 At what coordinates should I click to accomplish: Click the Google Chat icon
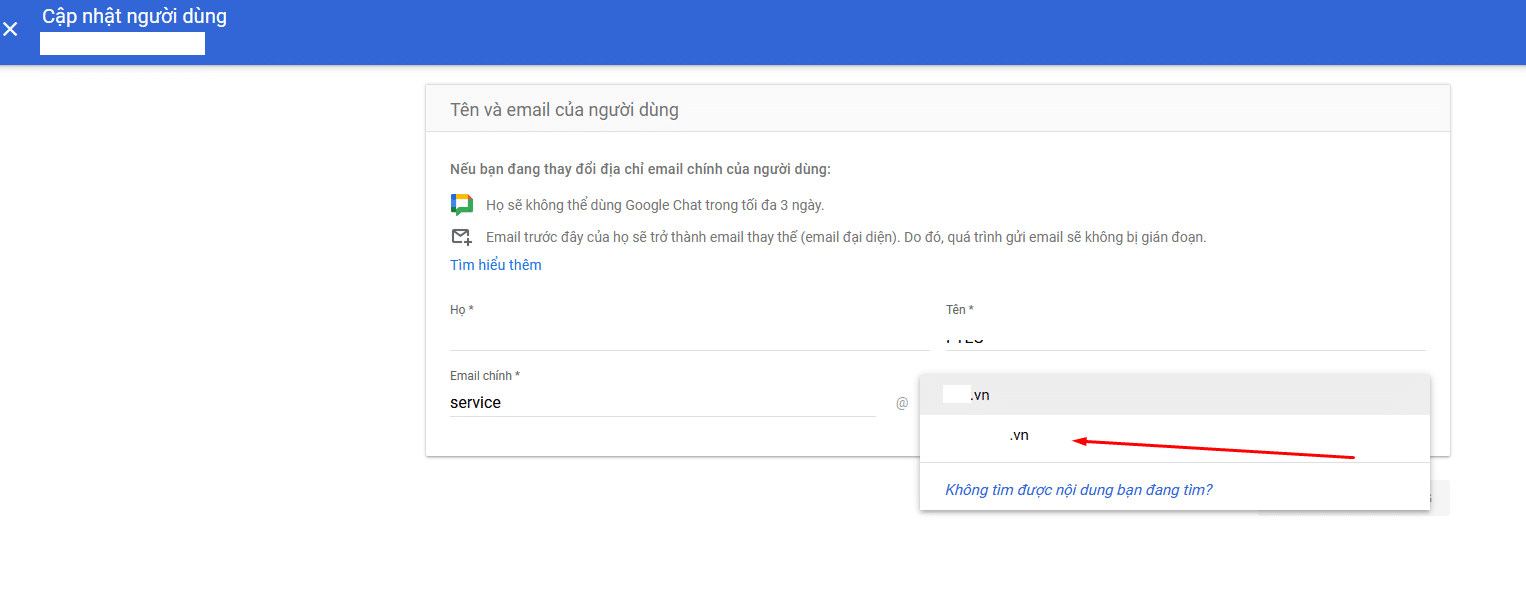coord(461,205)
